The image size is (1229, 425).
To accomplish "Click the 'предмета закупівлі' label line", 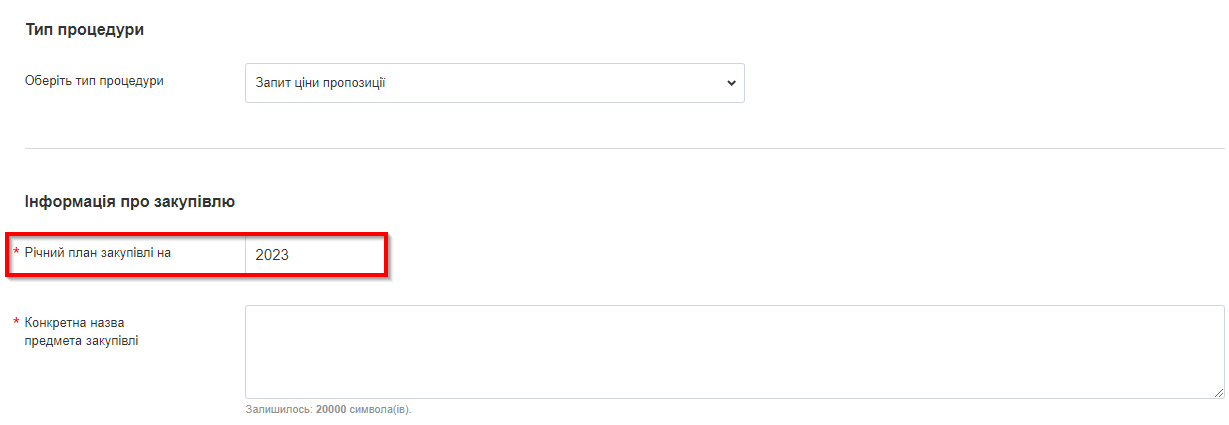I will click(x=82, y=341).
